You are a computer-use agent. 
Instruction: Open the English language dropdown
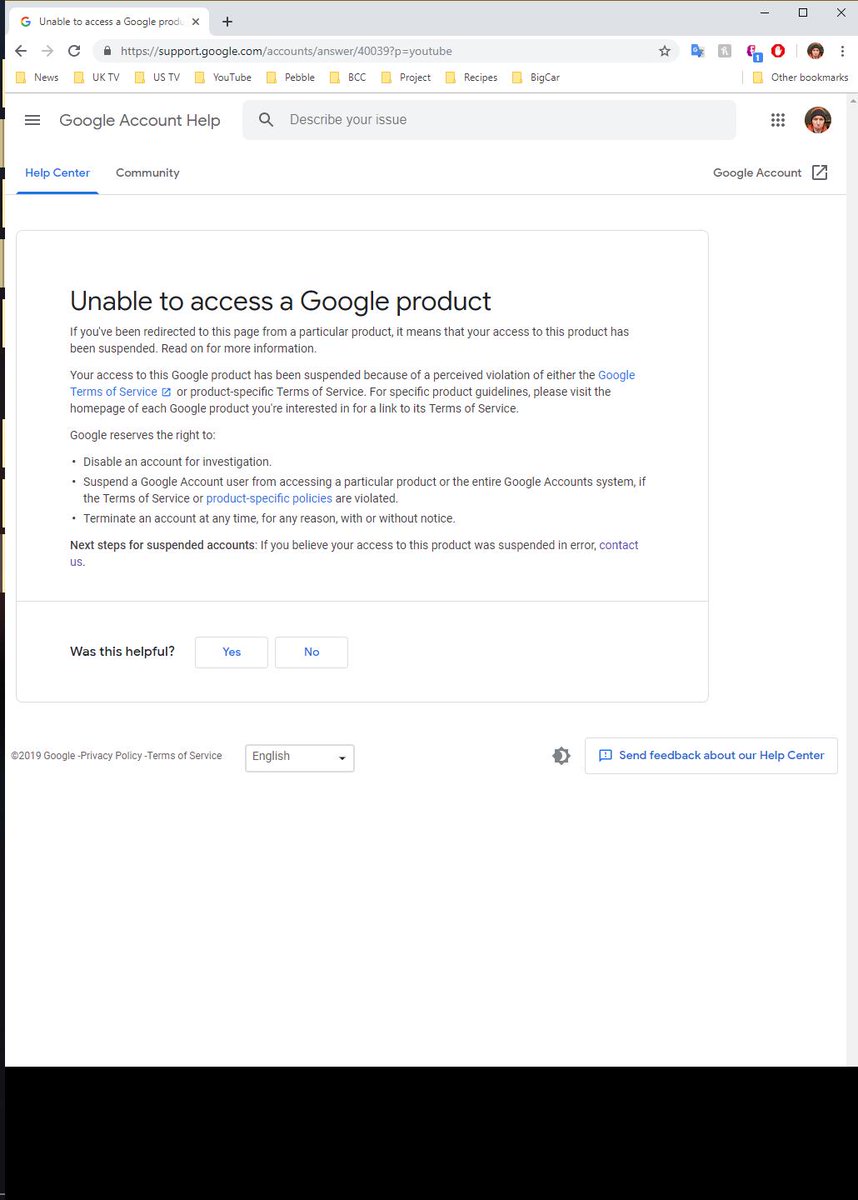(x=300, y=757)
